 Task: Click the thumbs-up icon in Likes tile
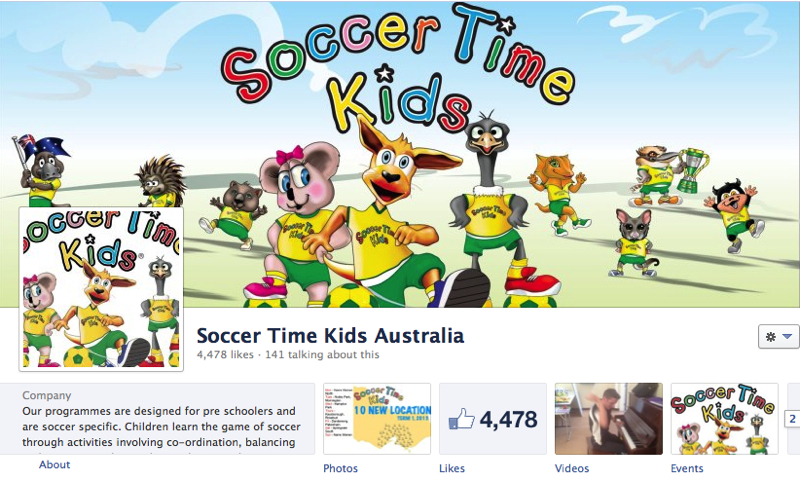[x=461, y=419]
